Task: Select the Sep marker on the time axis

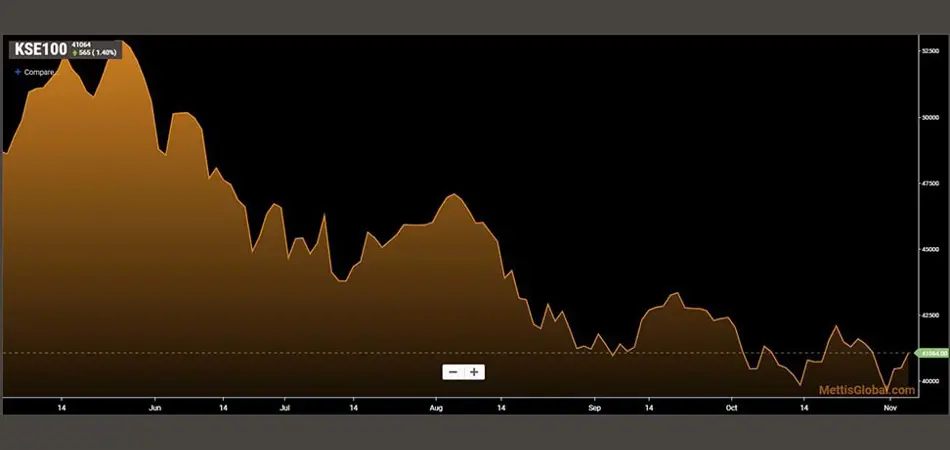Action: coord(594,408)
